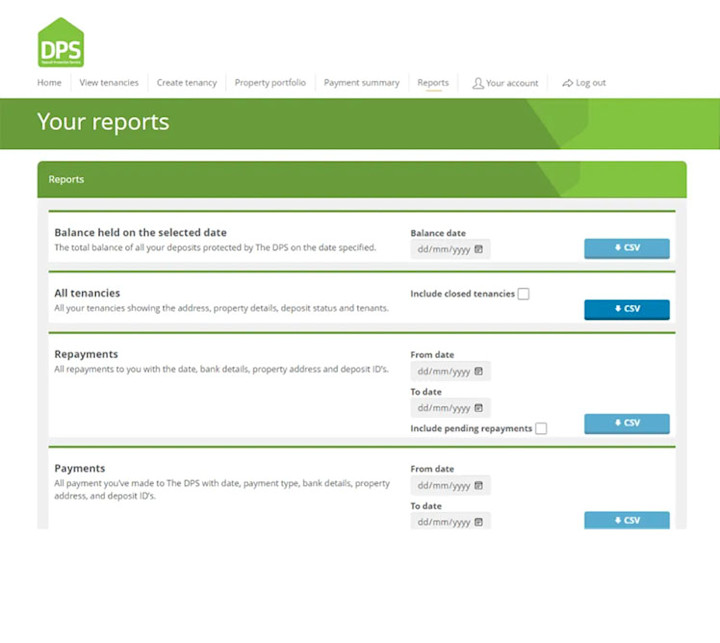Click the 'All tenancies' heading
This screenshot has height=643, width=720.
click(87, 293)
